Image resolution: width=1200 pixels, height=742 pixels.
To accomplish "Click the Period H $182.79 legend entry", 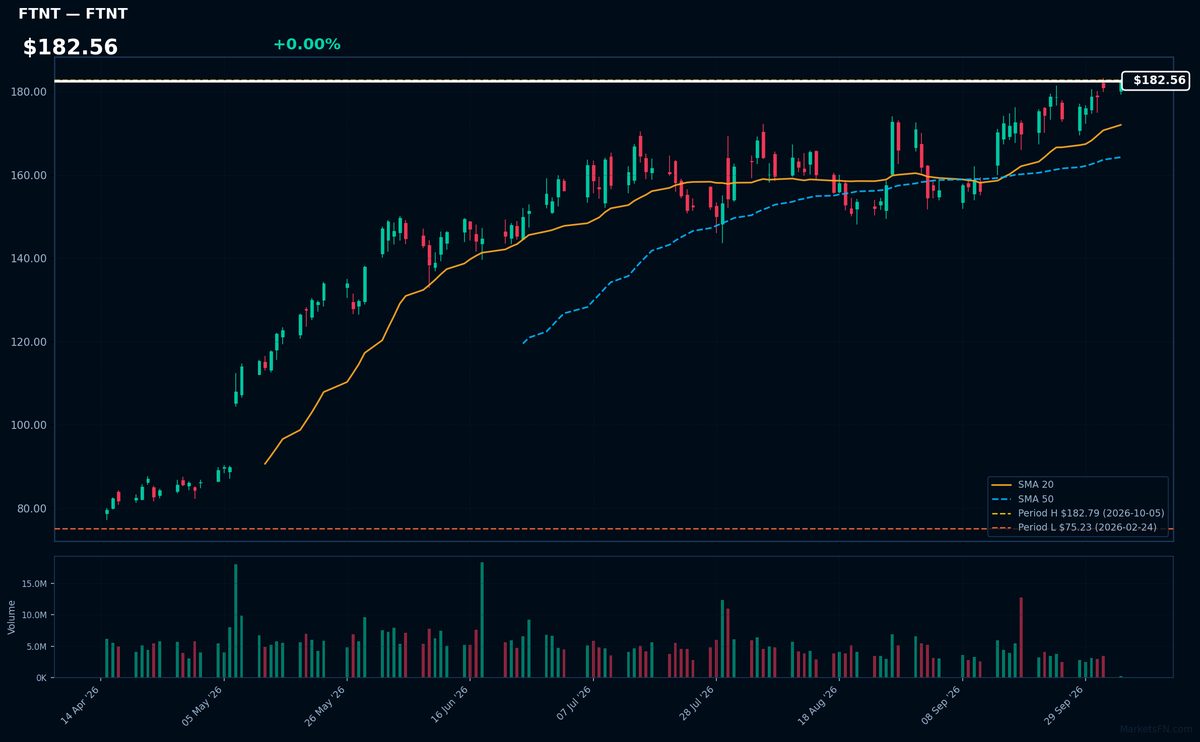I will [1078, 513].
